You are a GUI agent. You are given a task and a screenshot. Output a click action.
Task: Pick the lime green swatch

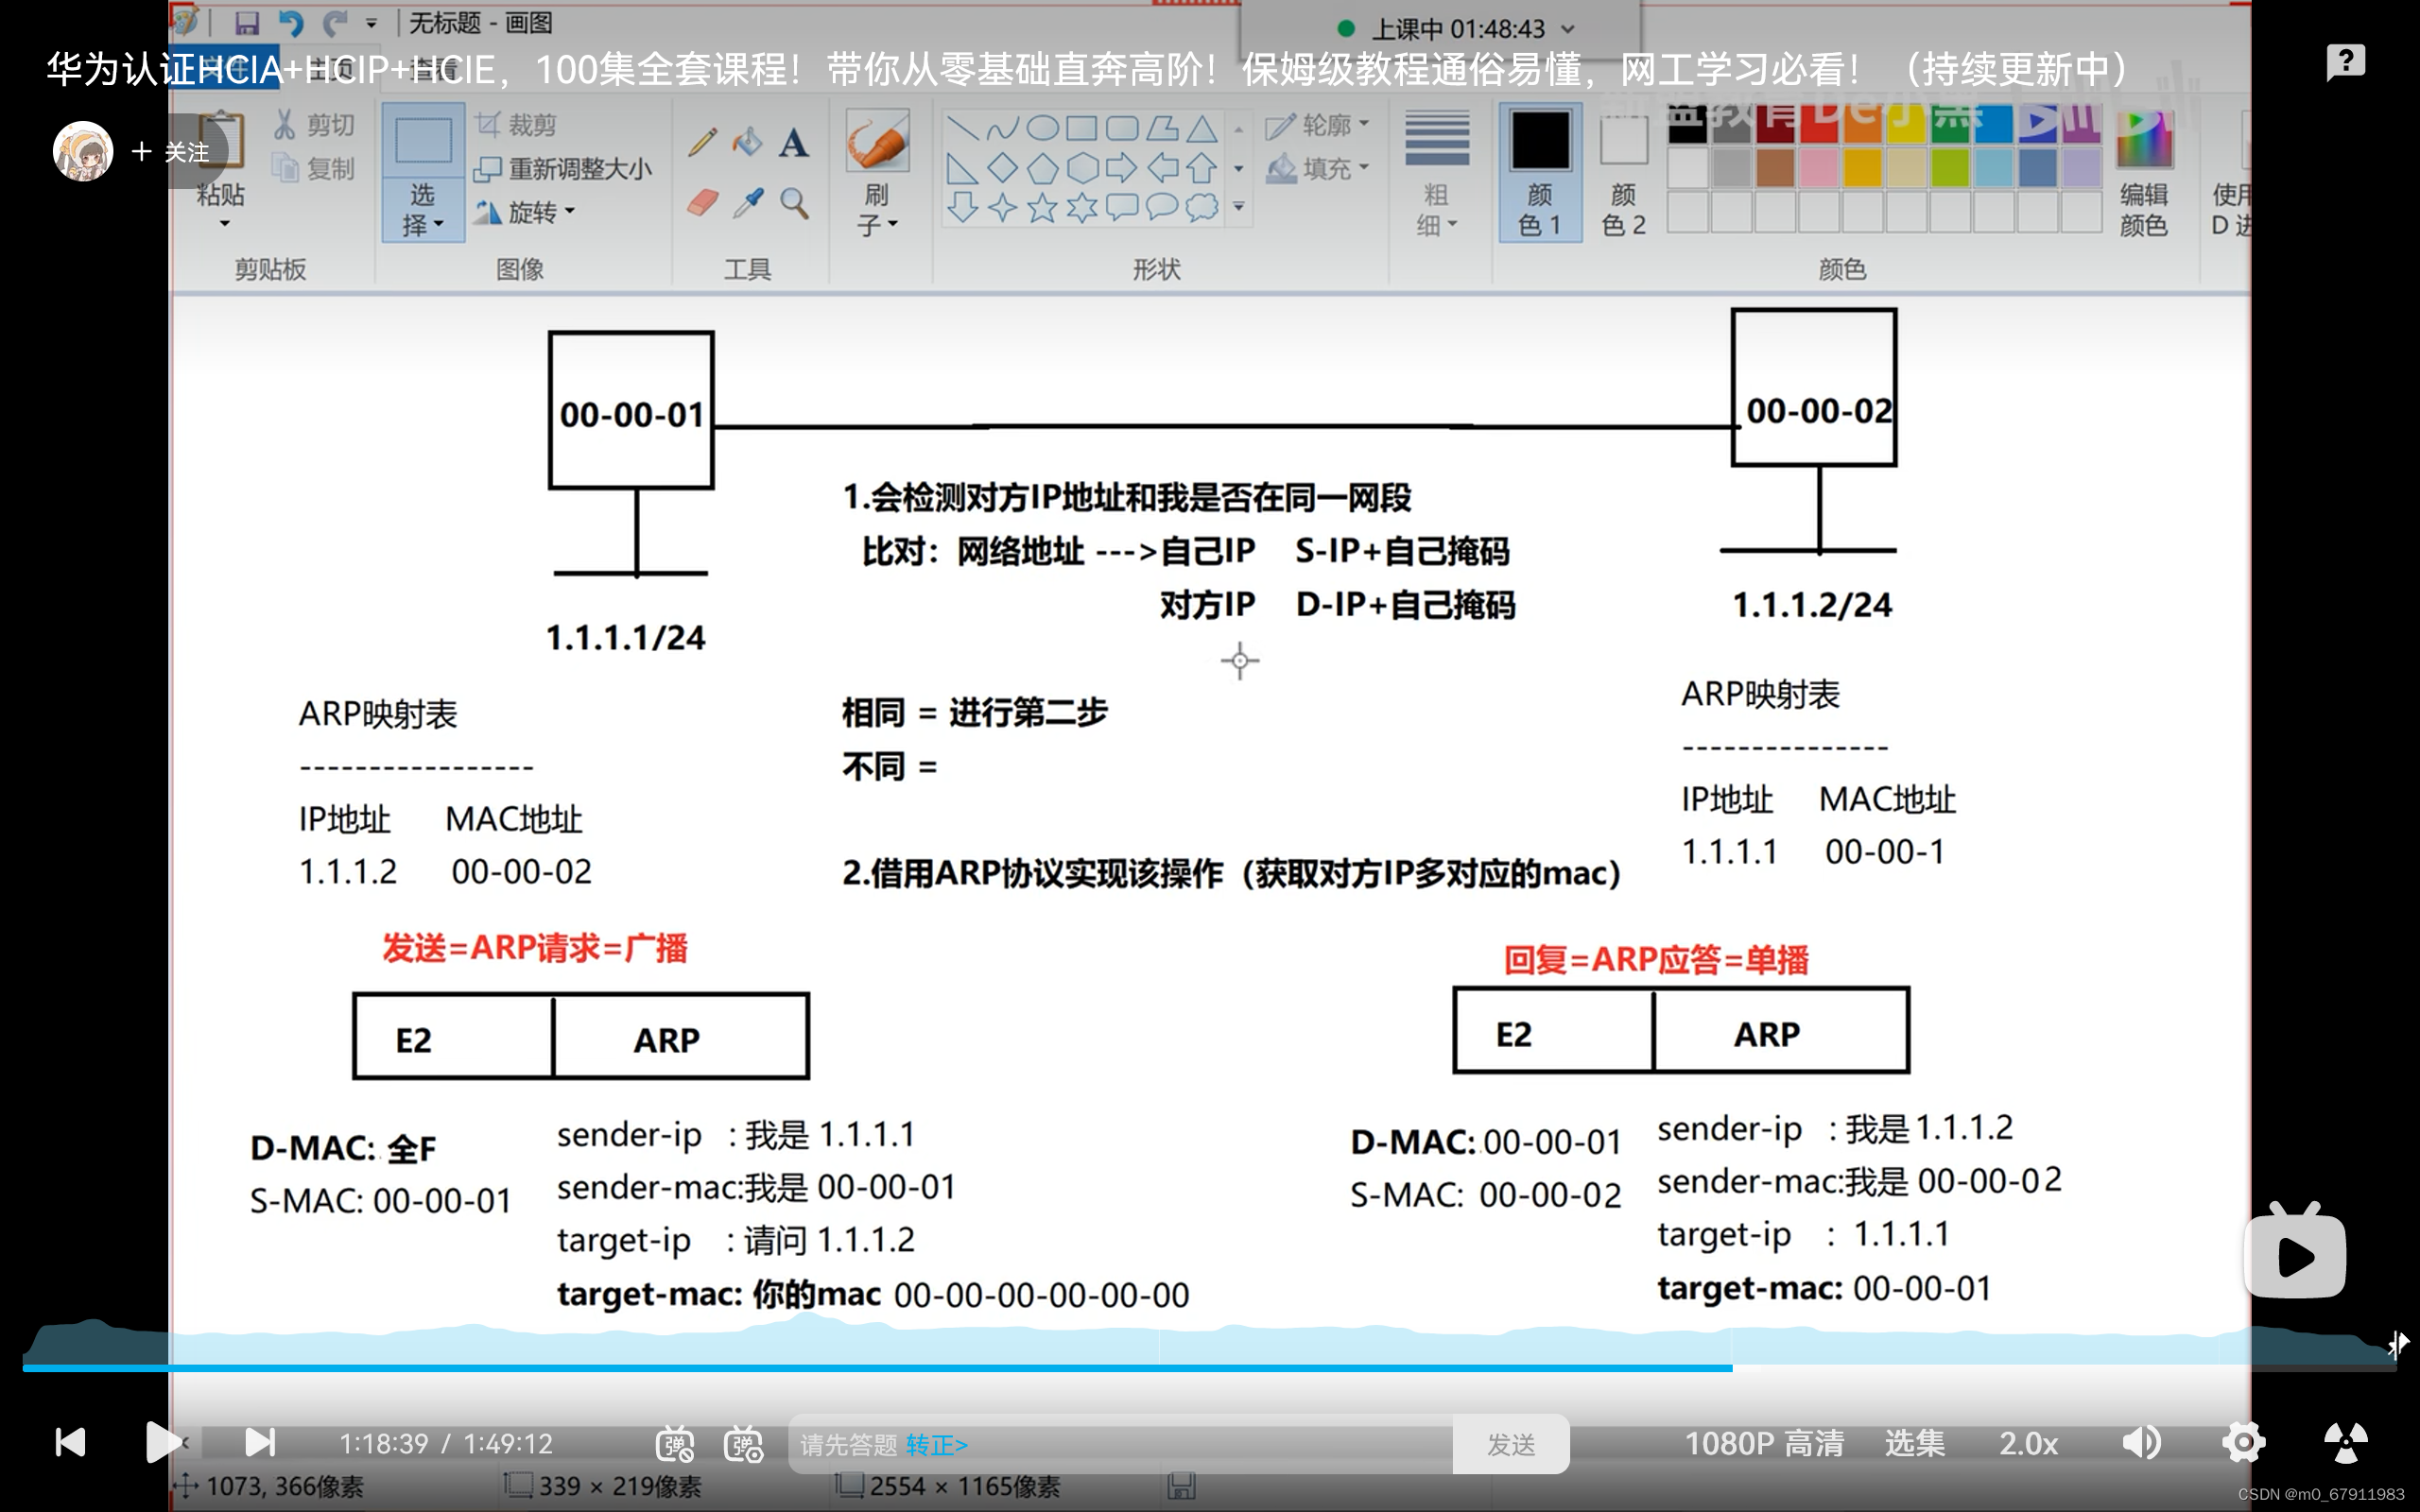point(1949,168)
